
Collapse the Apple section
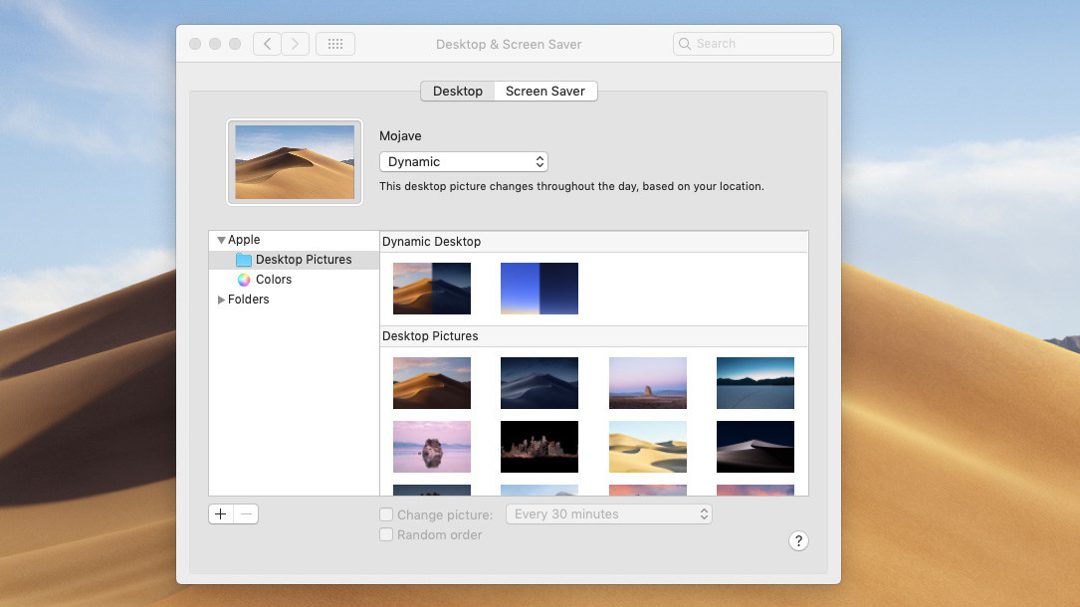tap(220, 239)
